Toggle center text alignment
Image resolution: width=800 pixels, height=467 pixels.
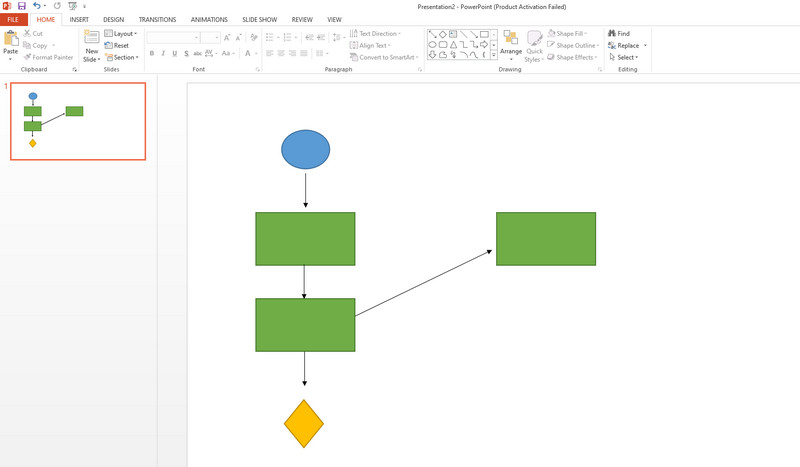(281, 53)
